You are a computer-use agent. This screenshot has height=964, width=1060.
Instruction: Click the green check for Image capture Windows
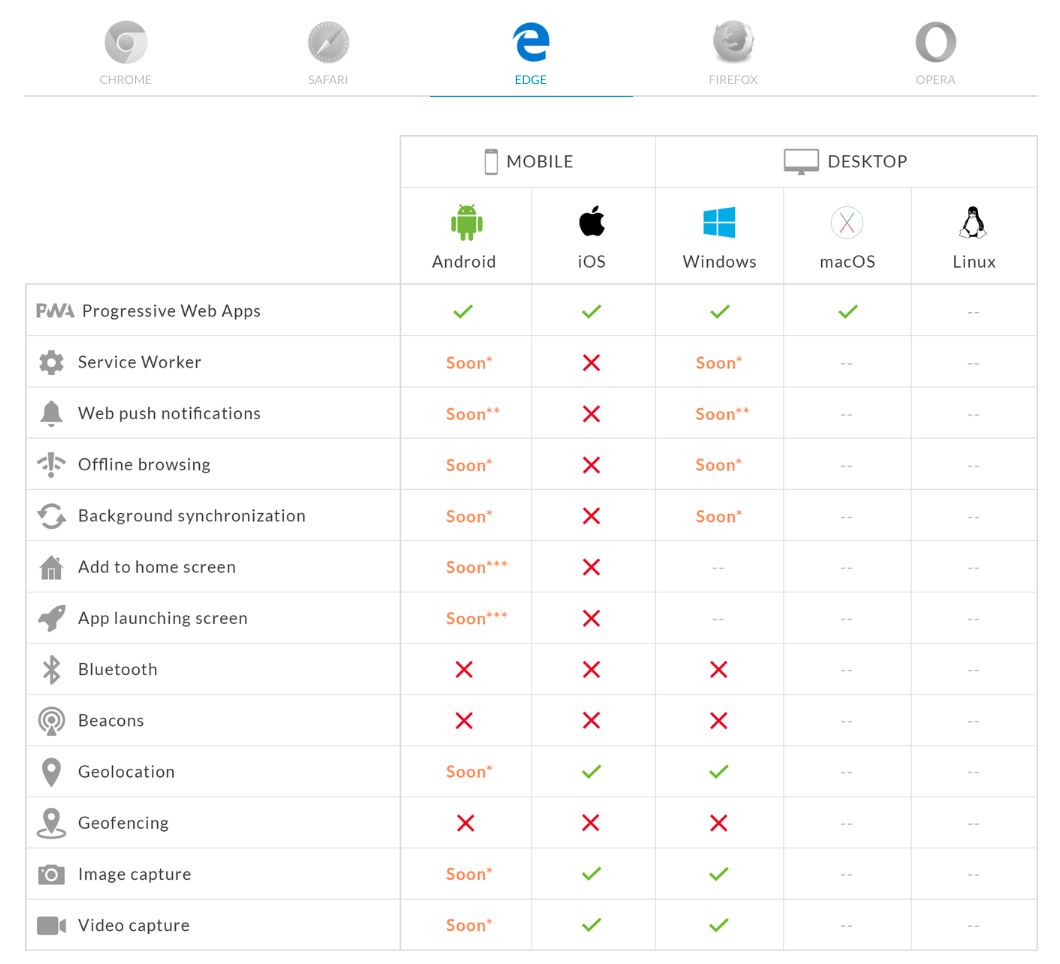(719, 874)
